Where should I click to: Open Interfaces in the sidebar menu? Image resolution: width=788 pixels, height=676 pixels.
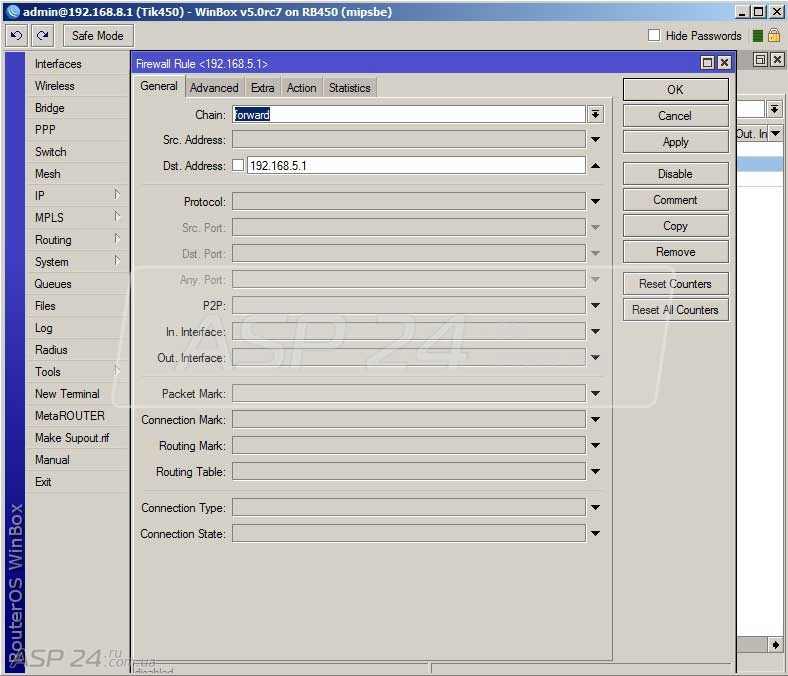click(58, 64)
